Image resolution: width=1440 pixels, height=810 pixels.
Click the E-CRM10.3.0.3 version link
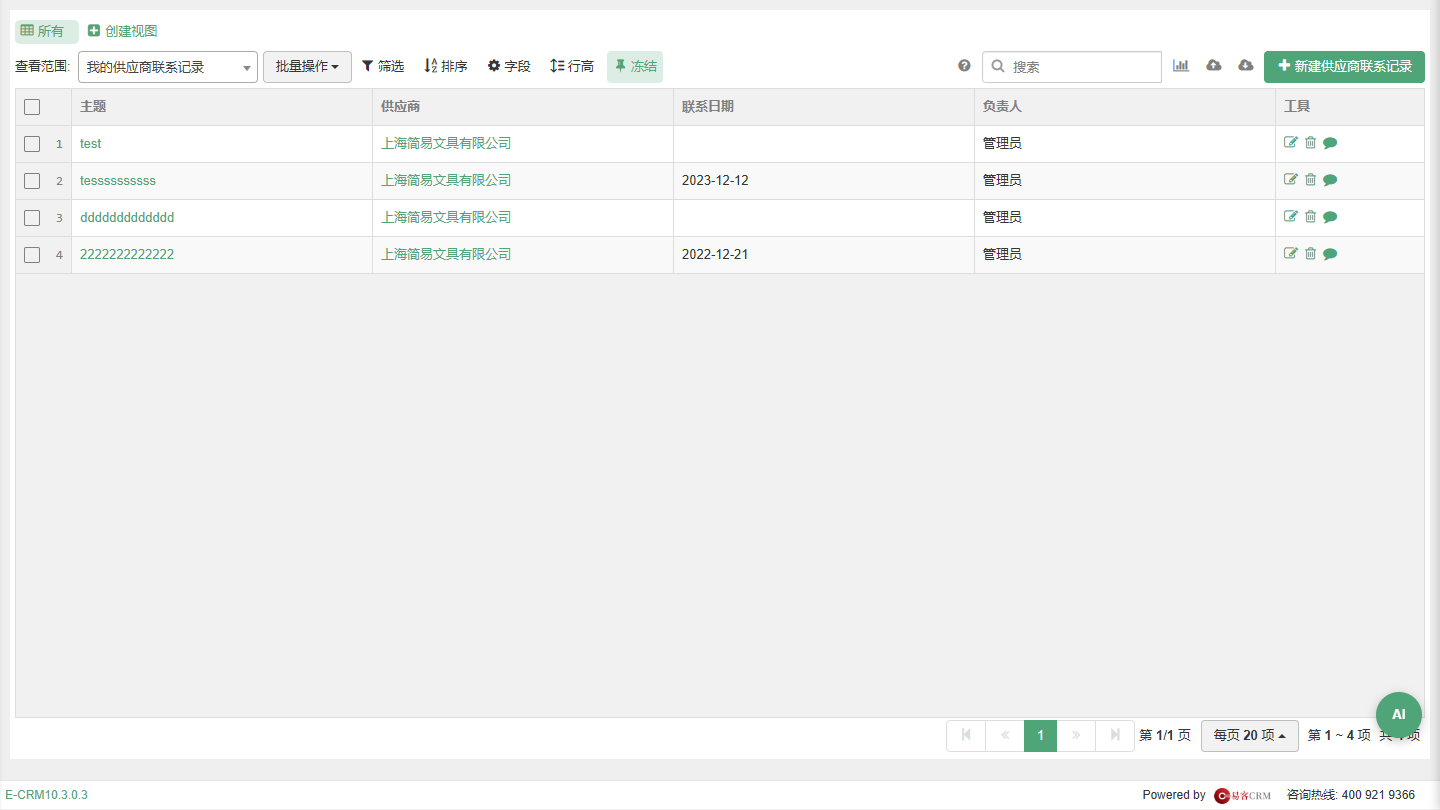click(x=46, y=795)
